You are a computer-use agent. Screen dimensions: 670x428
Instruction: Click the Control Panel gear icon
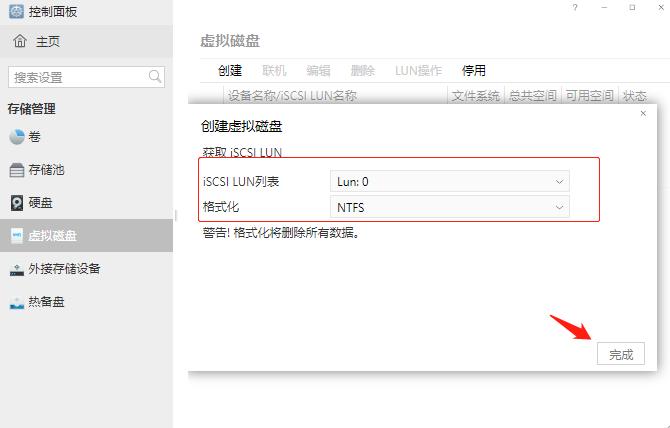click(x=16, y=11)
